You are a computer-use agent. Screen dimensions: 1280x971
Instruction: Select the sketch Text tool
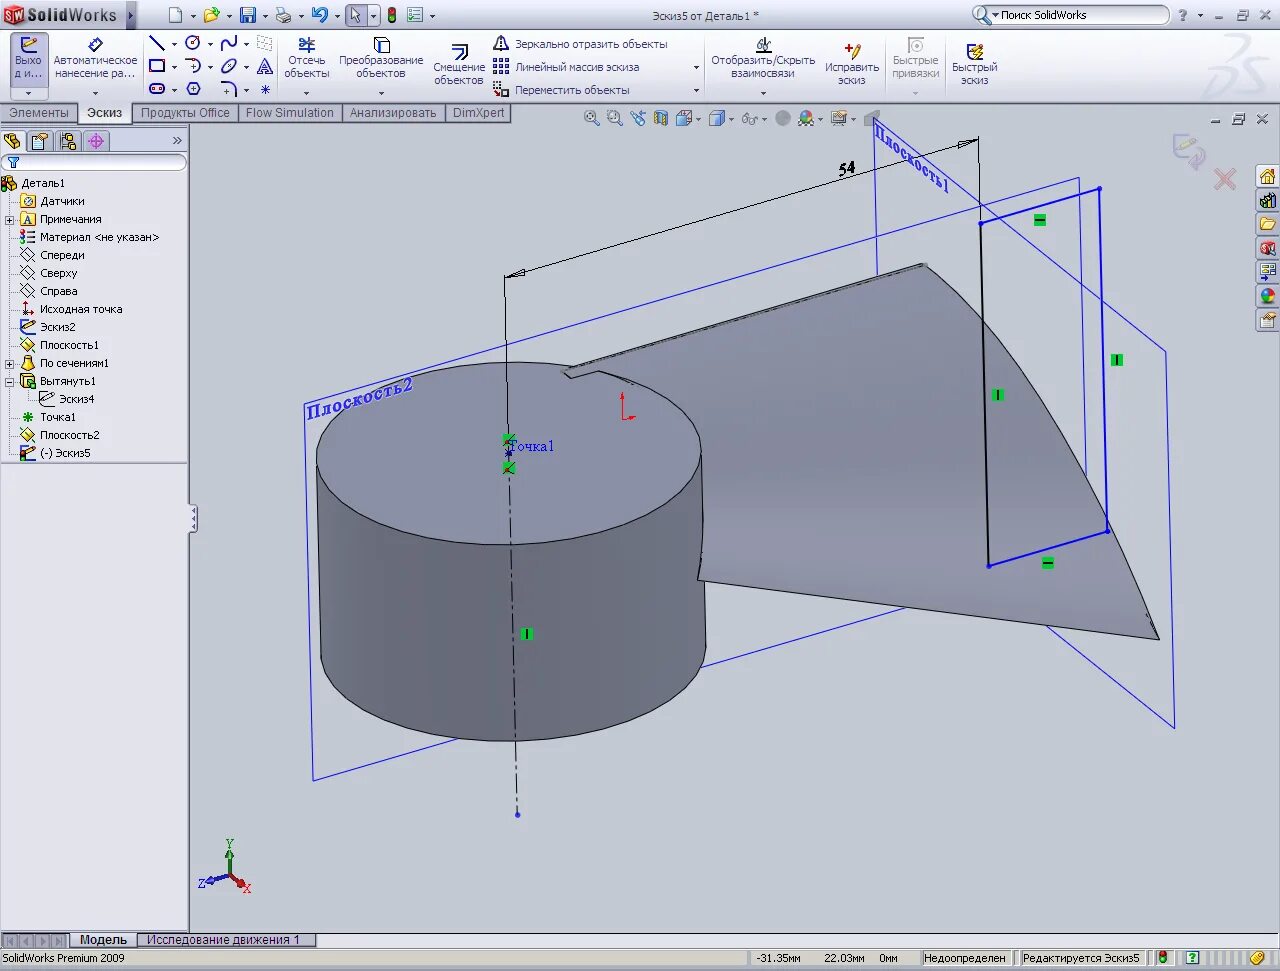(x=265, y=66)
